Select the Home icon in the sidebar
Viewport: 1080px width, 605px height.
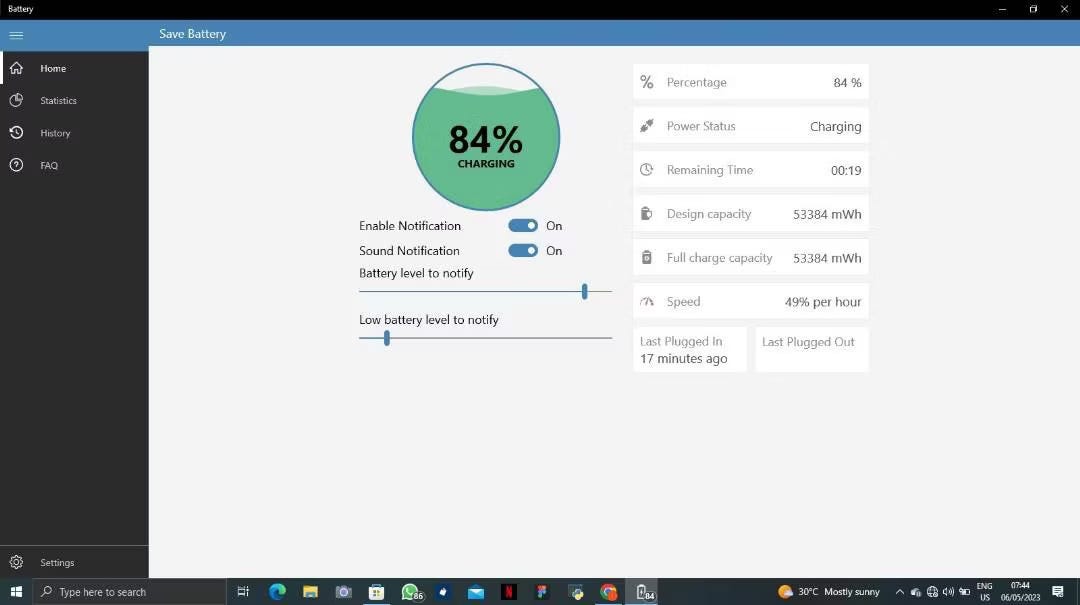pos(16,68)
